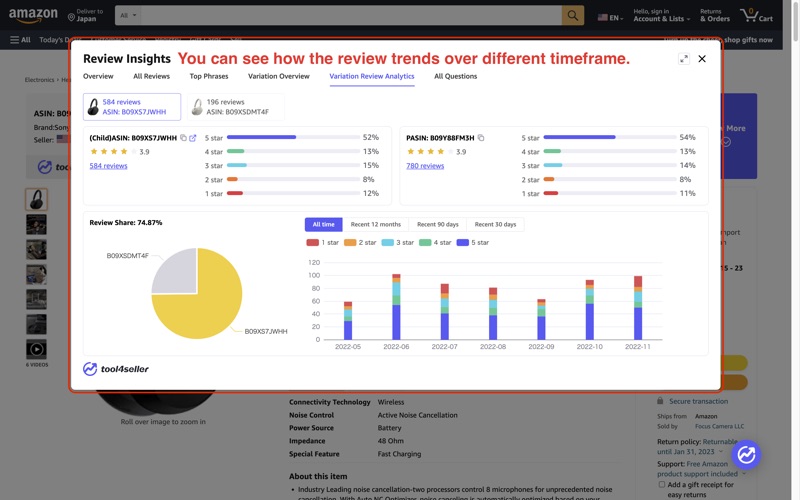Viewport: 800px width, 500px height.
Task: Select the All time range
Action: 323,224
